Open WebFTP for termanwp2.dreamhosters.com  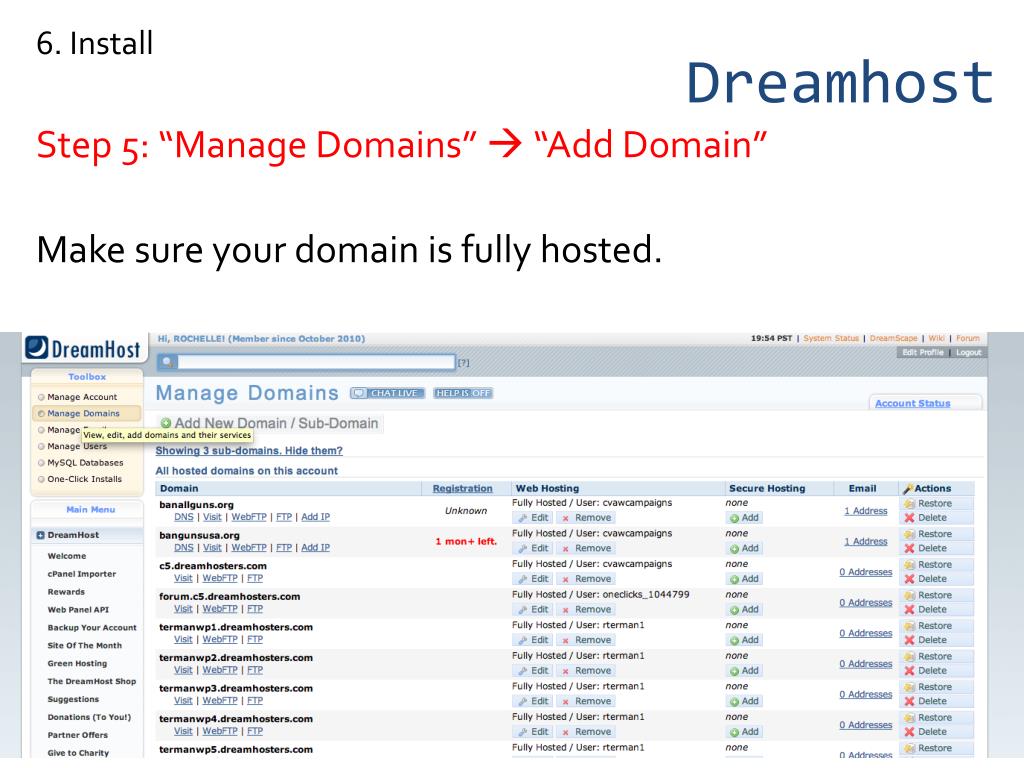point(220,670)
